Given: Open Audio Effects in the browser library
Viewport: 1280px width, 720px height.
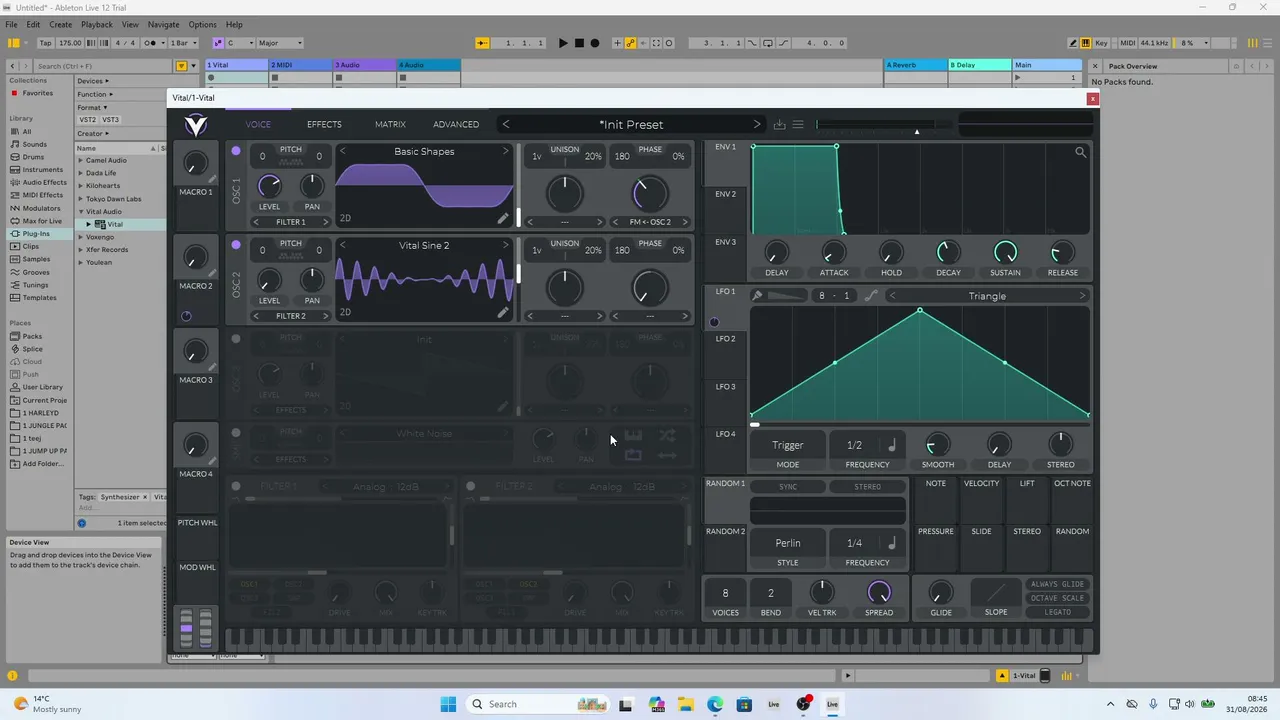Looking at the screenshot, I should pos(45,182).
